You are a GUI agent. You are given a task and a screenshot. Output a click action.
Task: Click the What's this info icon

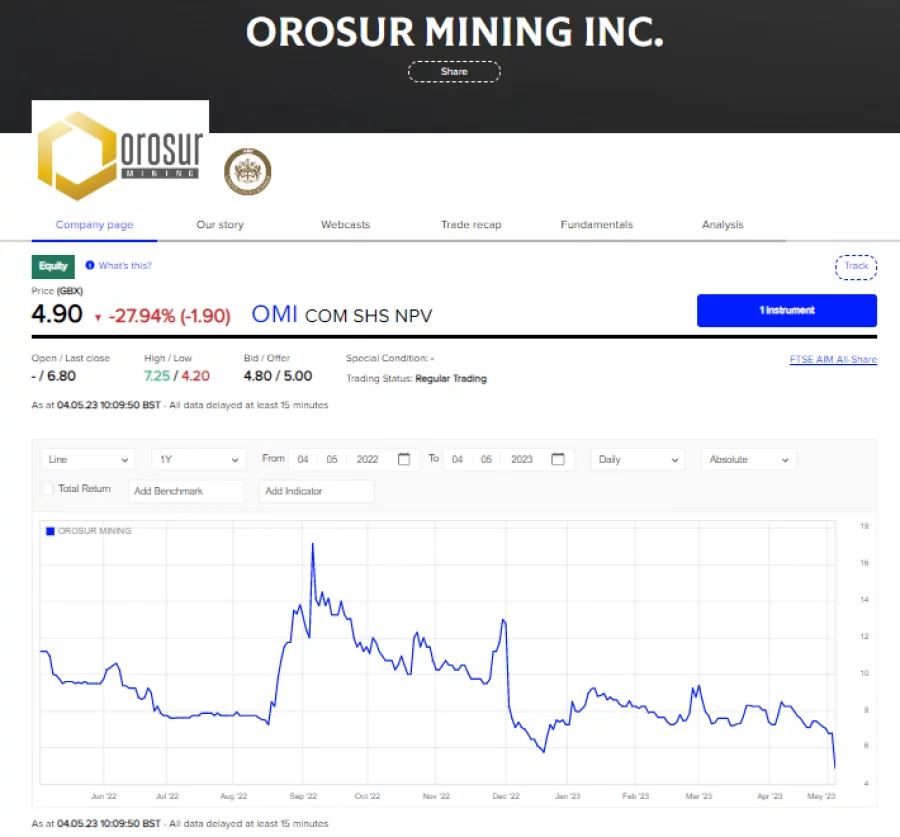click(90, 266)
